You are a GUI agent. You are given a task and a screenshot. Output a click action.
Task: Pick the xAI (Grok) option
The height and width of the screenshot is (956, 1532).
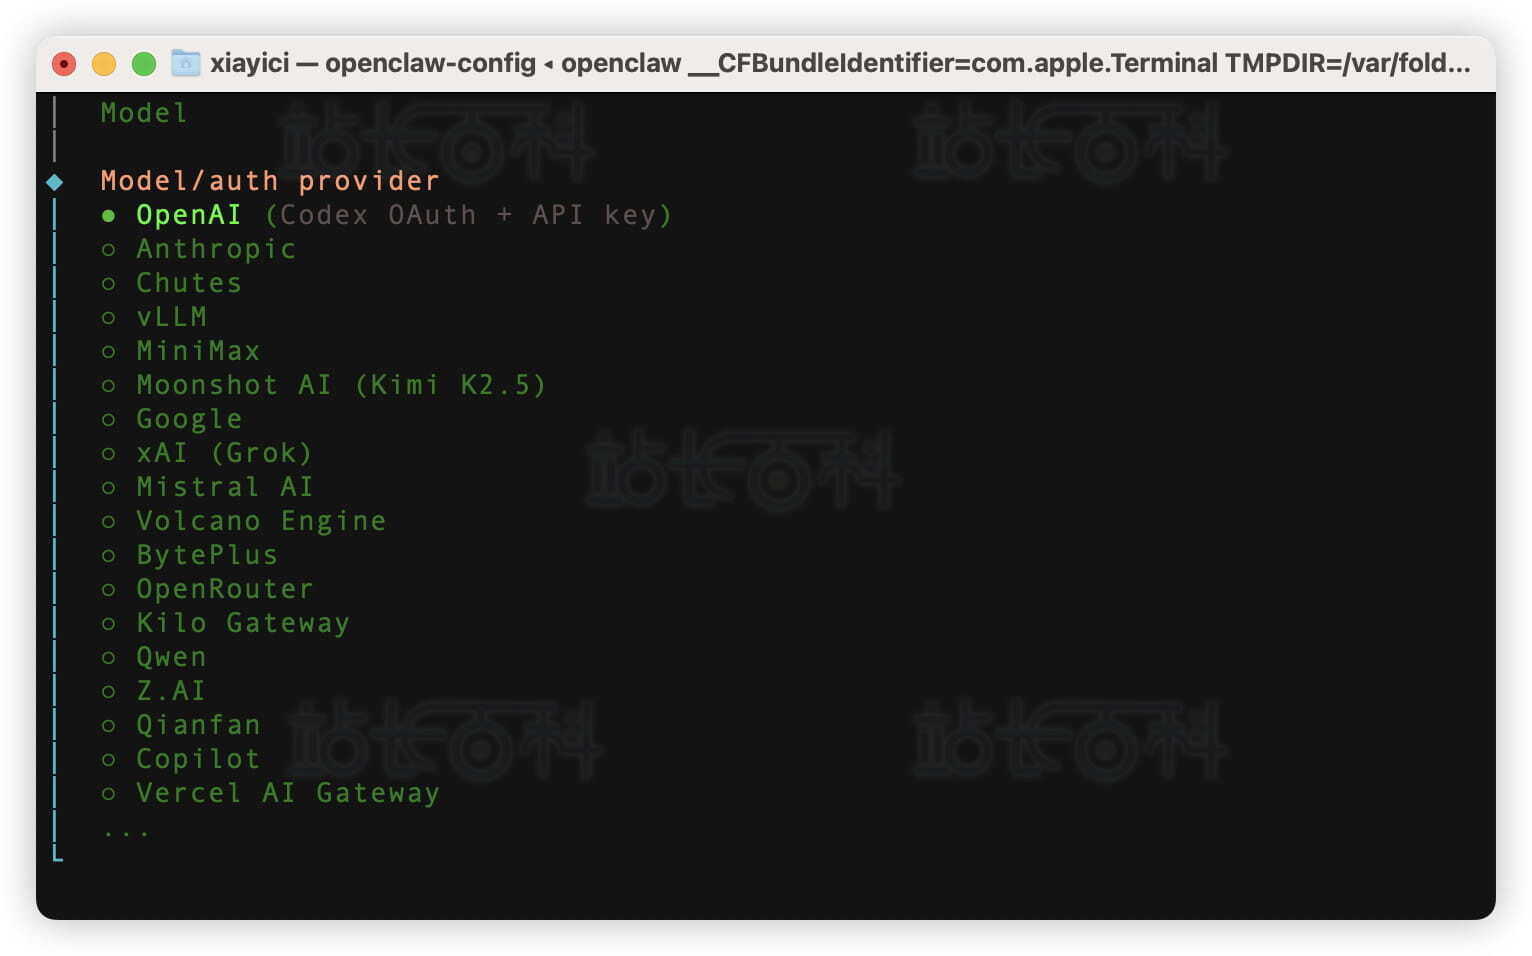[x=206, y=453]
